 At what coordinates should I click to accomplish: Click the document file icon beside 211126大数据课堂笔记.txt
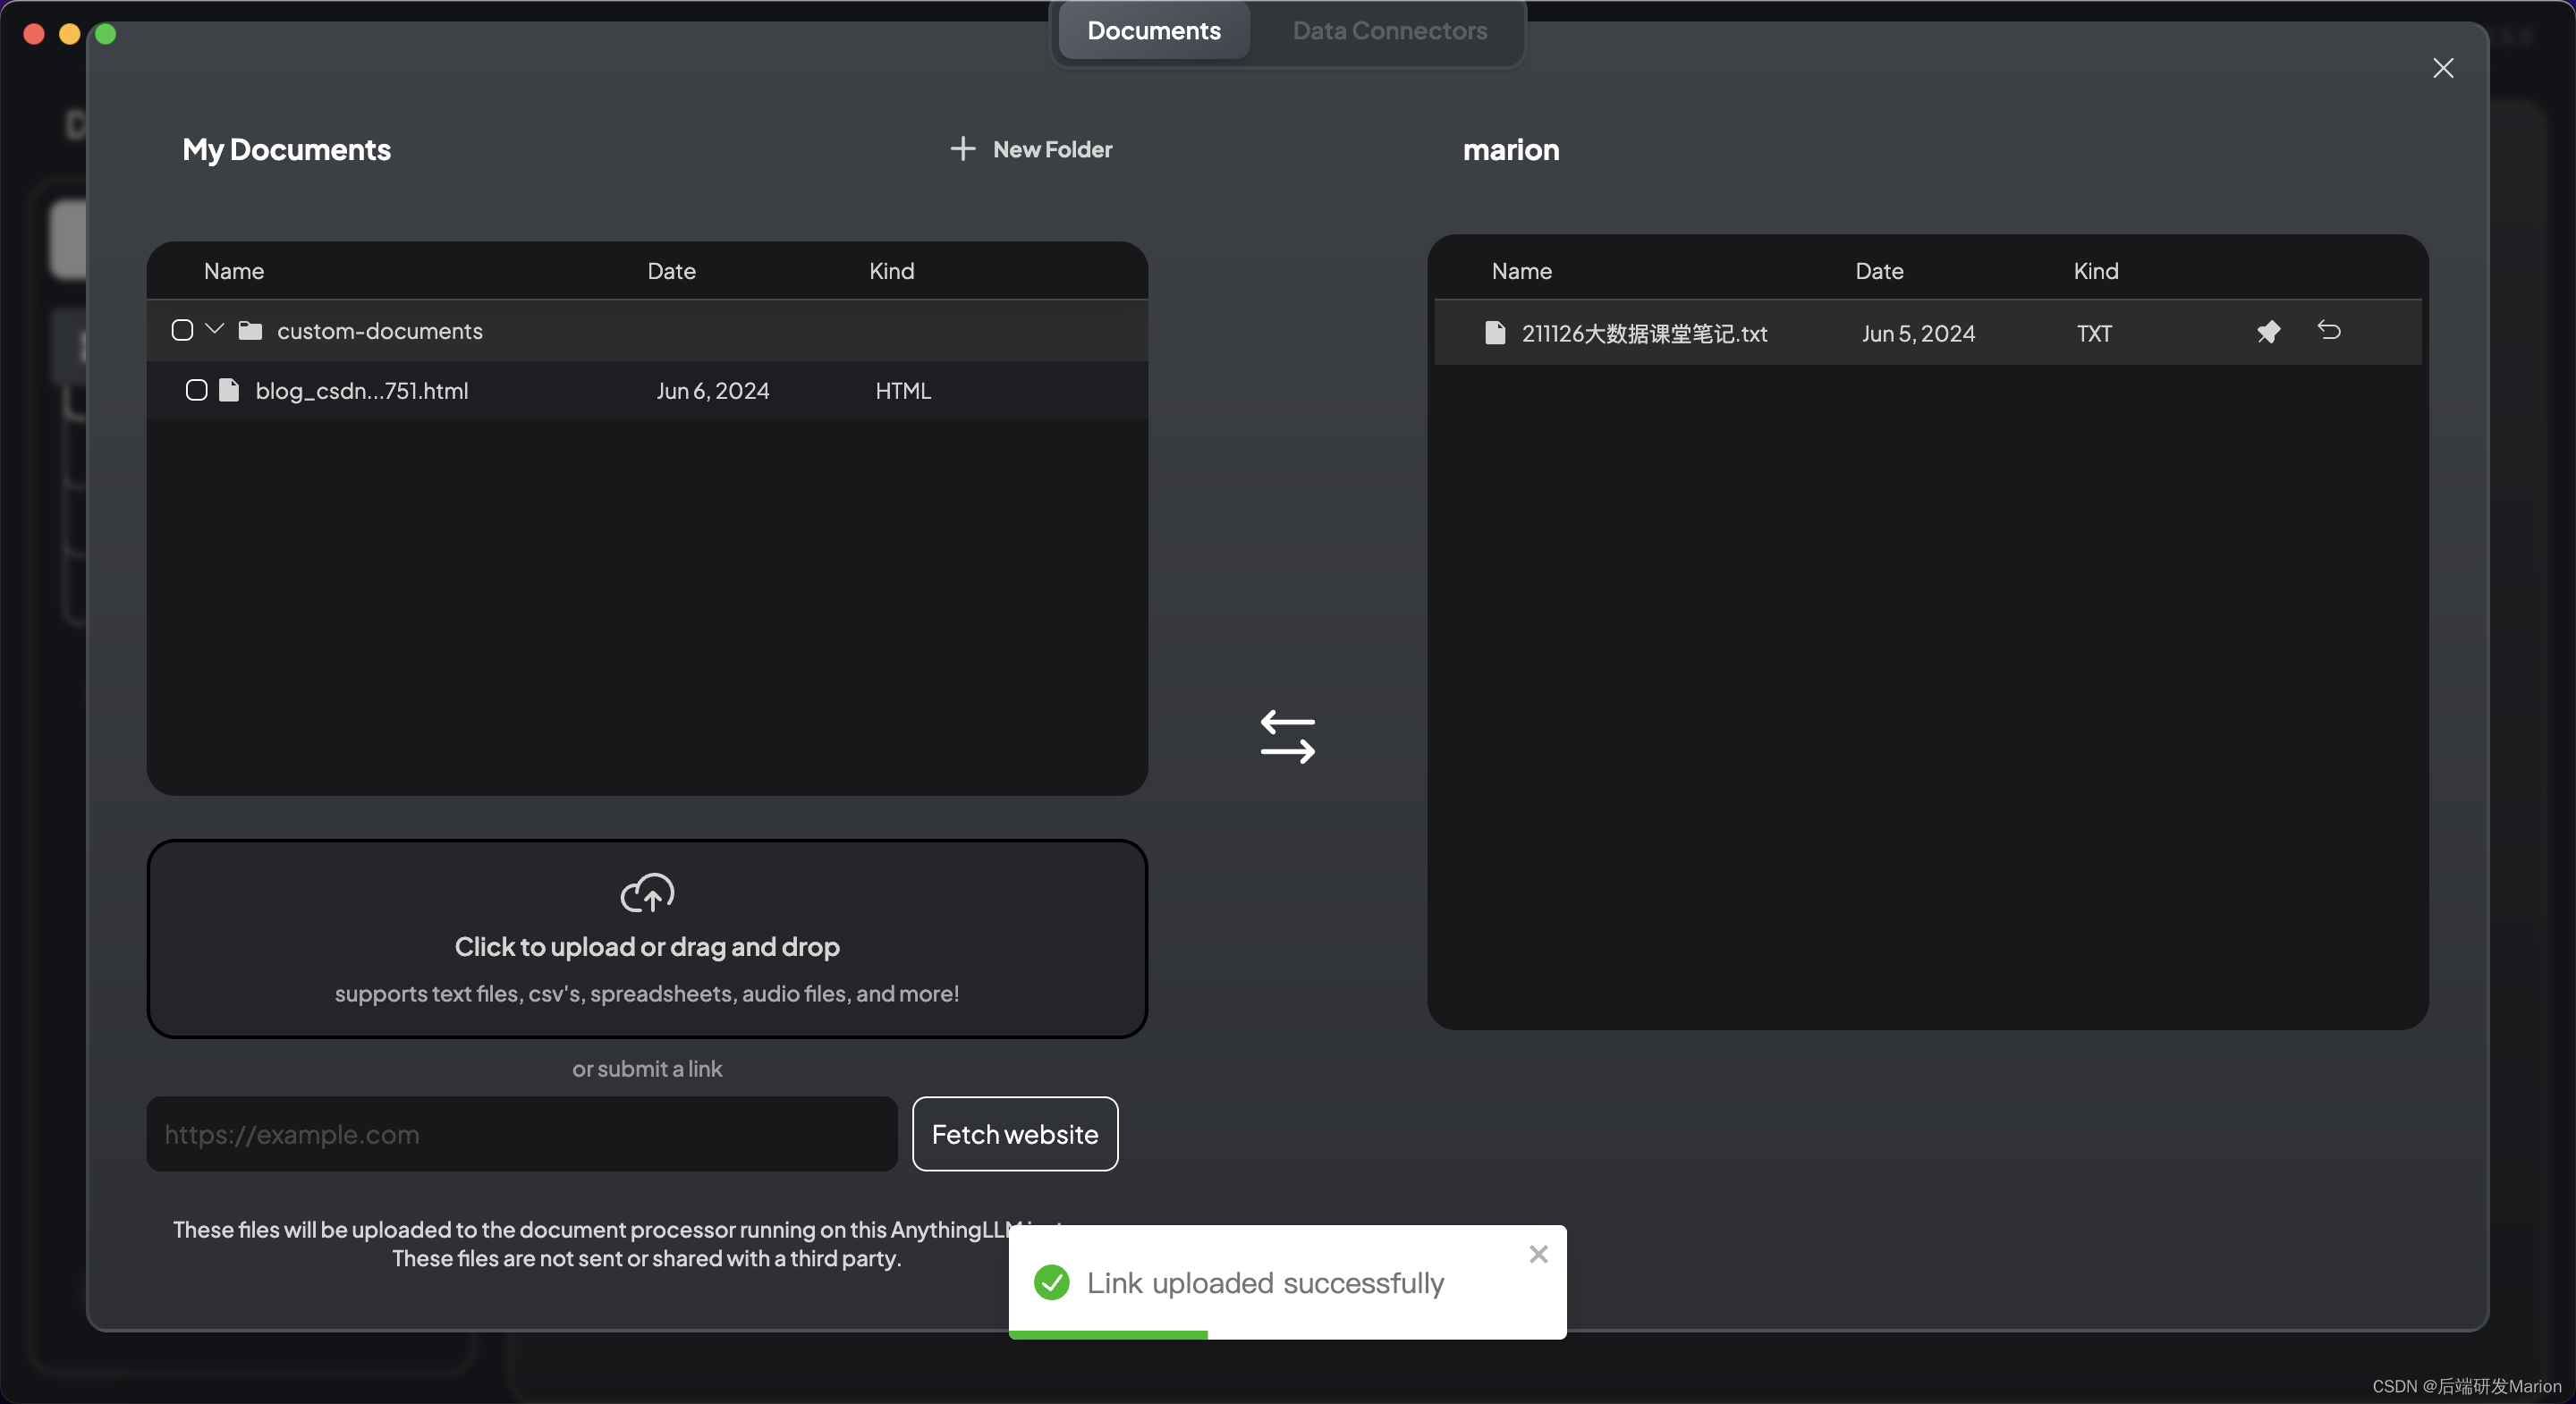(x=1492, y=332)
